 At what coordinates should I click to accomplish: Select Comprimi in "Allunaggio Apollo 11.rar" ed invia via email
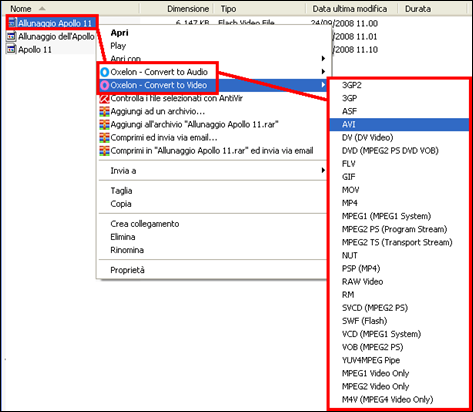(212, 151)
